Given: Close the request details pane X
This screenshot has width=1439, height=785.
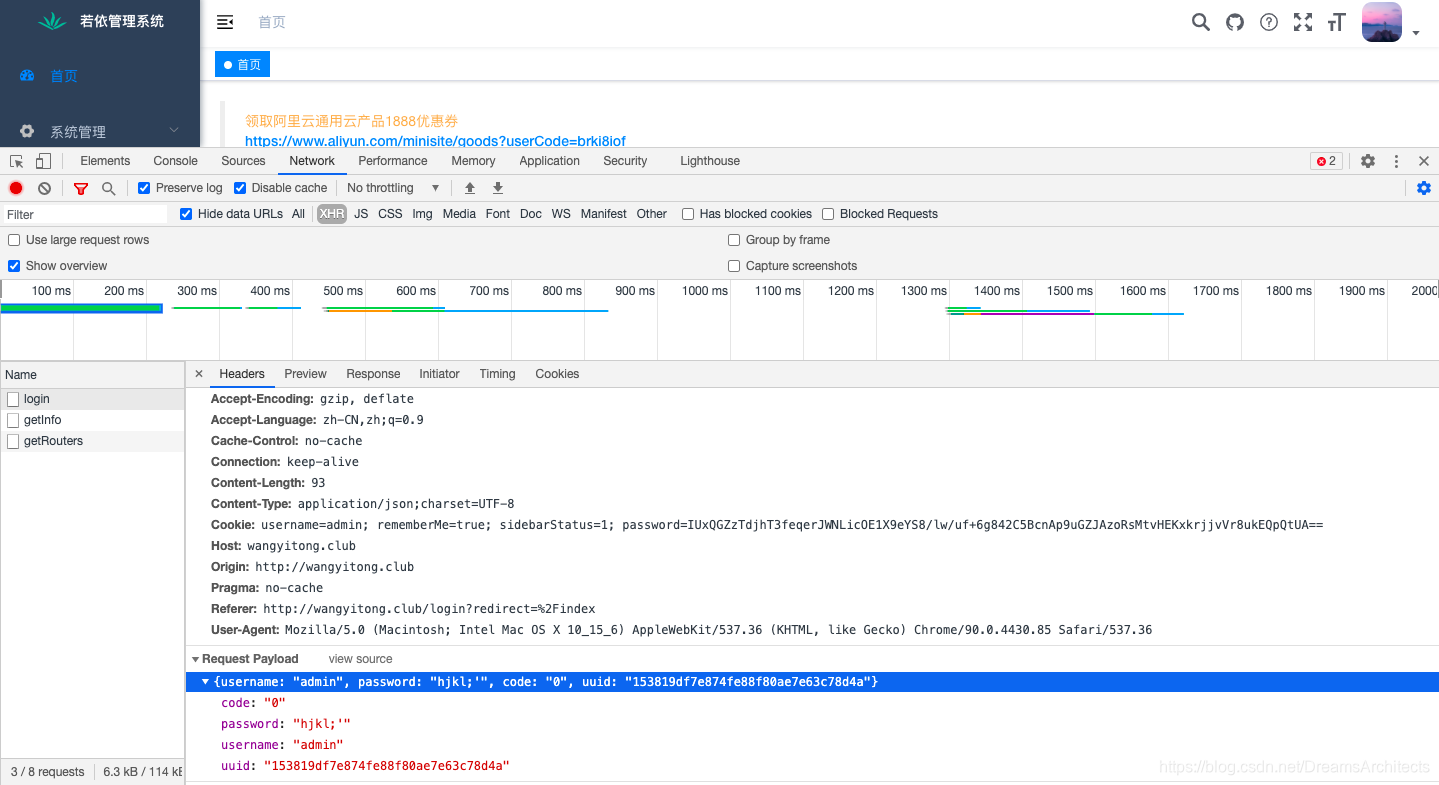Looking at the screenshot, I should [x=198, y=374].
